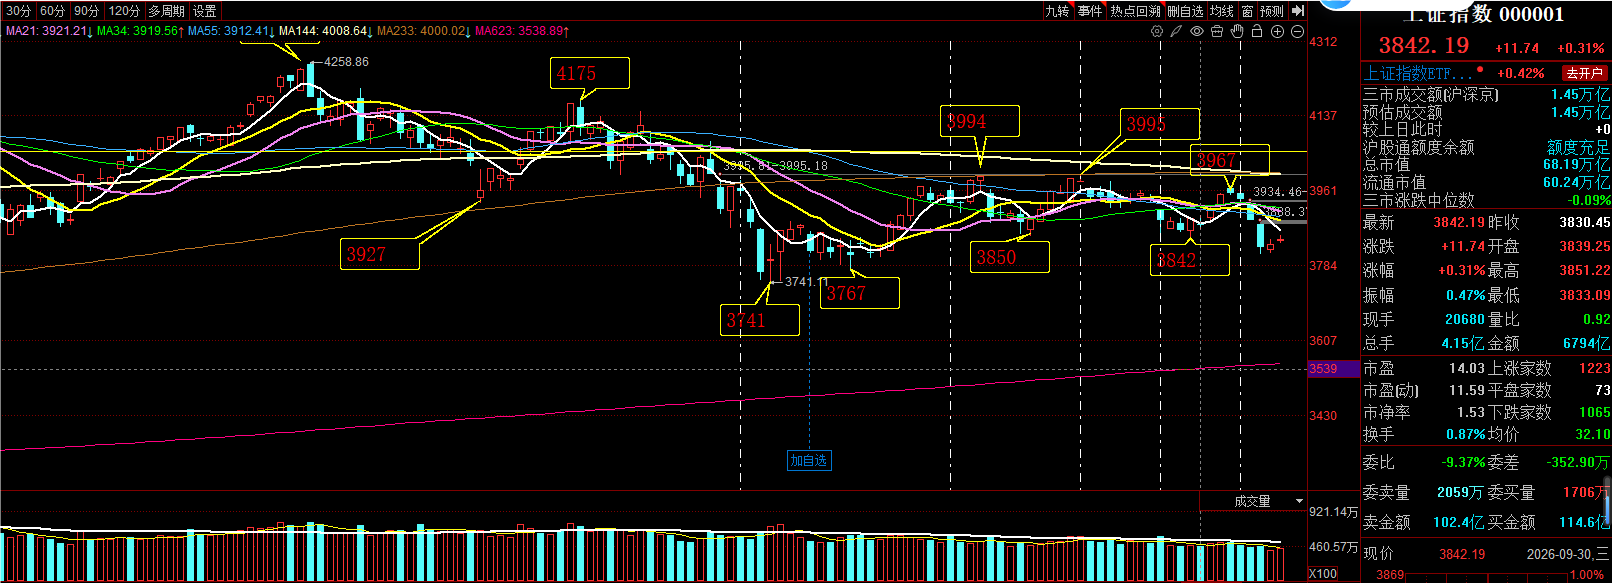Click the 3842.19 latest index price

[x=1424, y=45]
